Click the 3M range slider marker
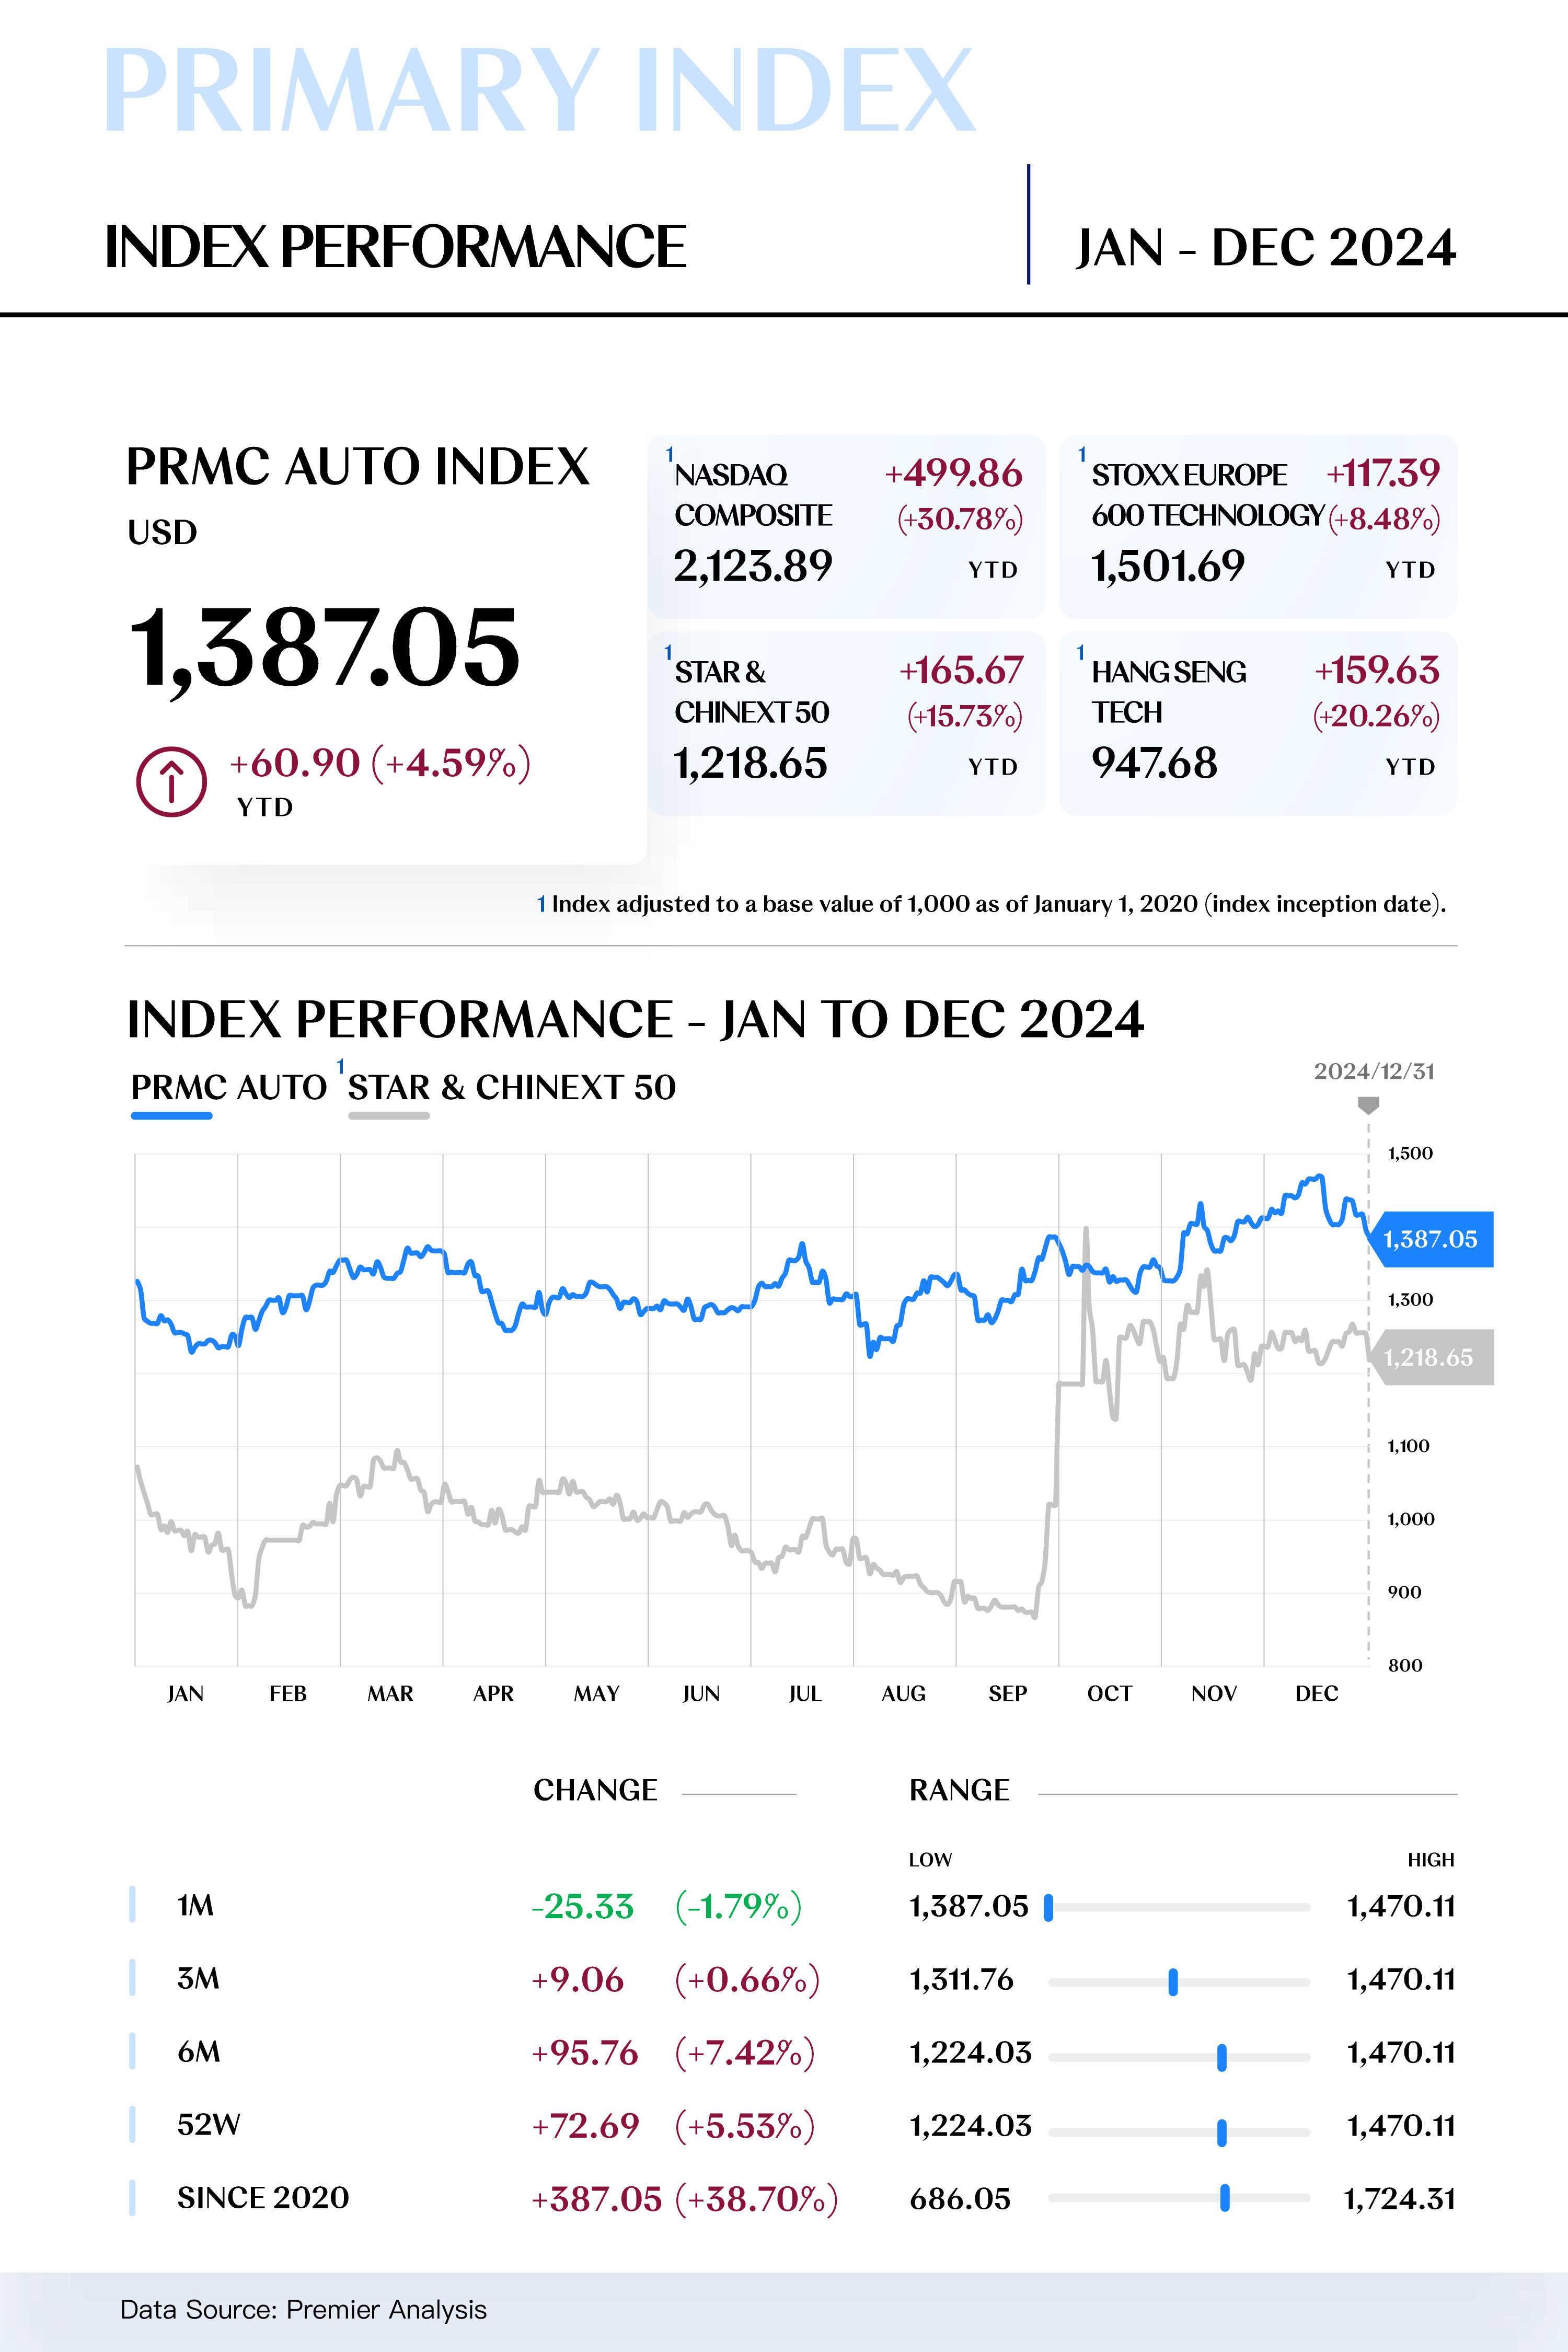Image resolution: width=1568 pixels, height=2352 pixels. (x=1173, y=1981)
